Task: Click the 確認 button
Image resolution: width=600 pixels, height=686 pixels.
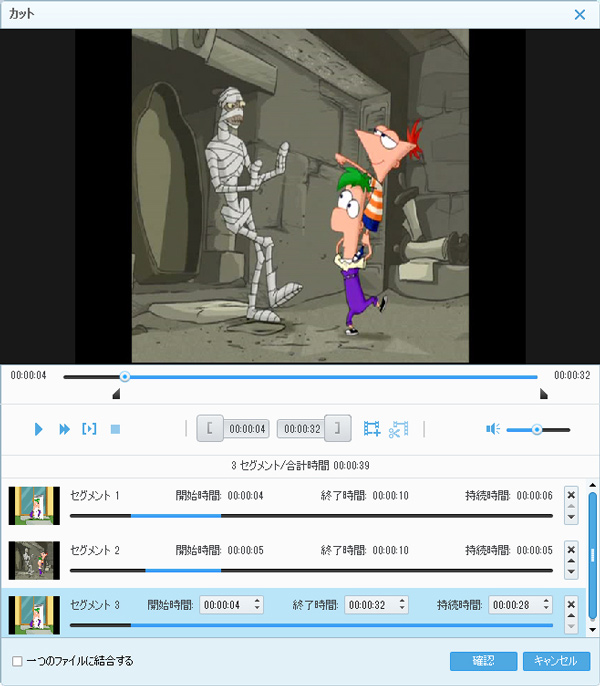Action: [x=483, y=661]
